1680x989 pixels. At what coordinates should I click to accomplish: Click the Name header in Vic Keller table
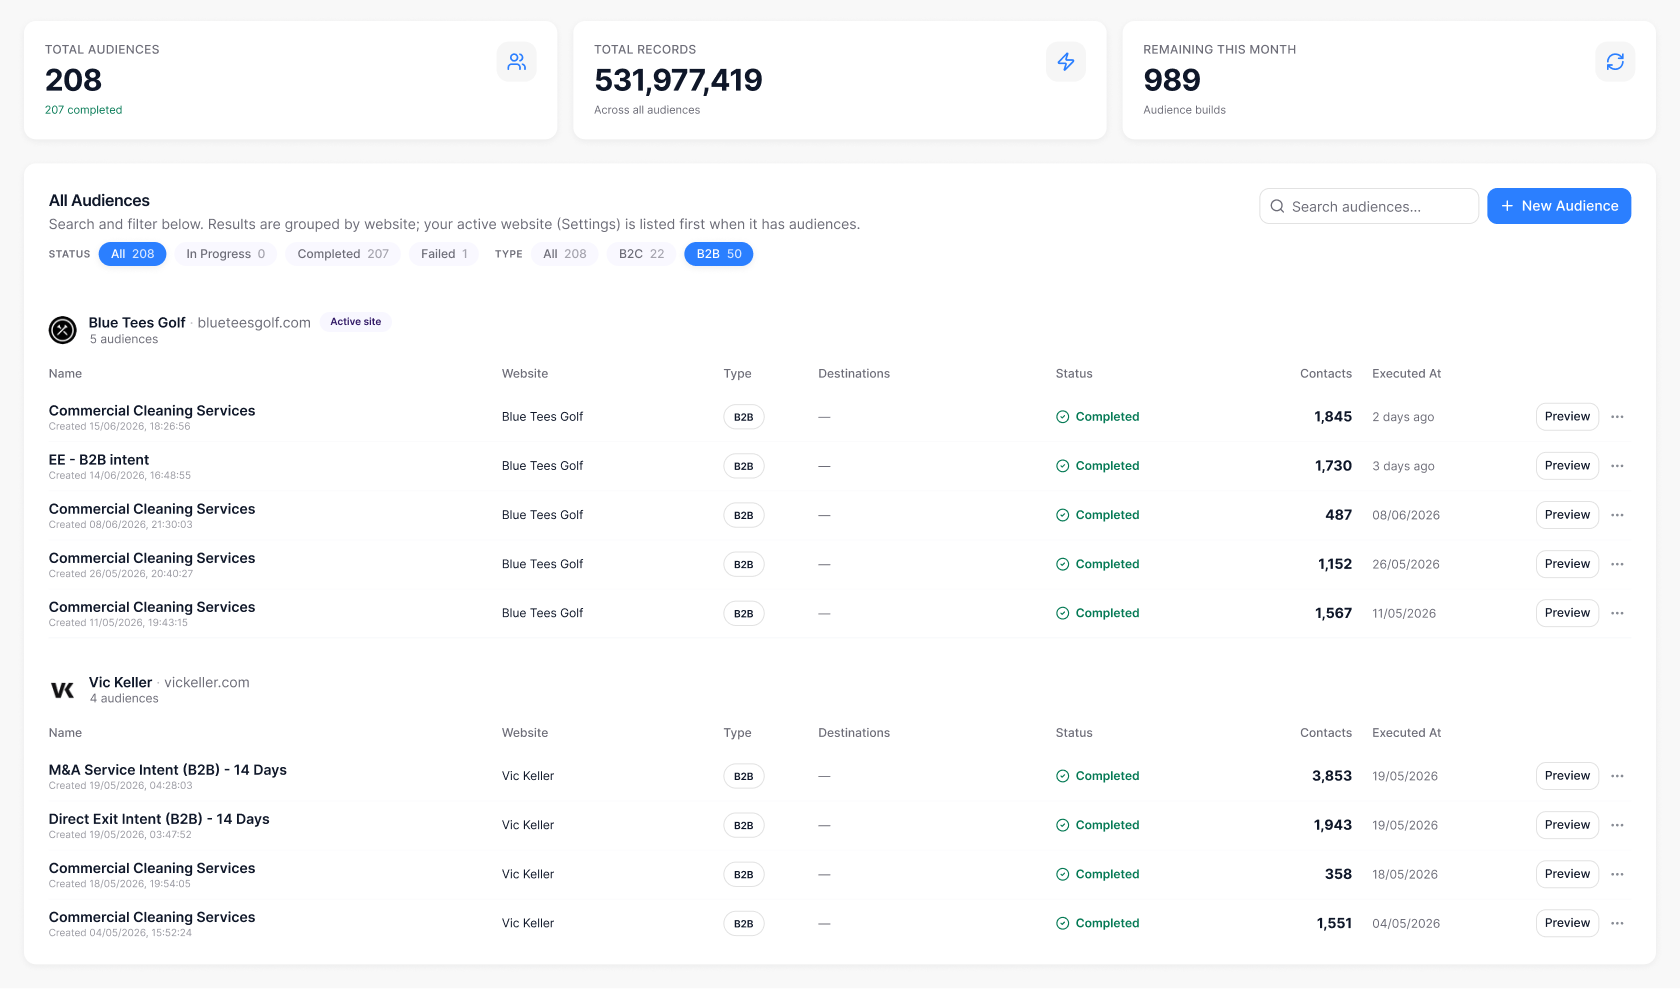coord(65,733)
